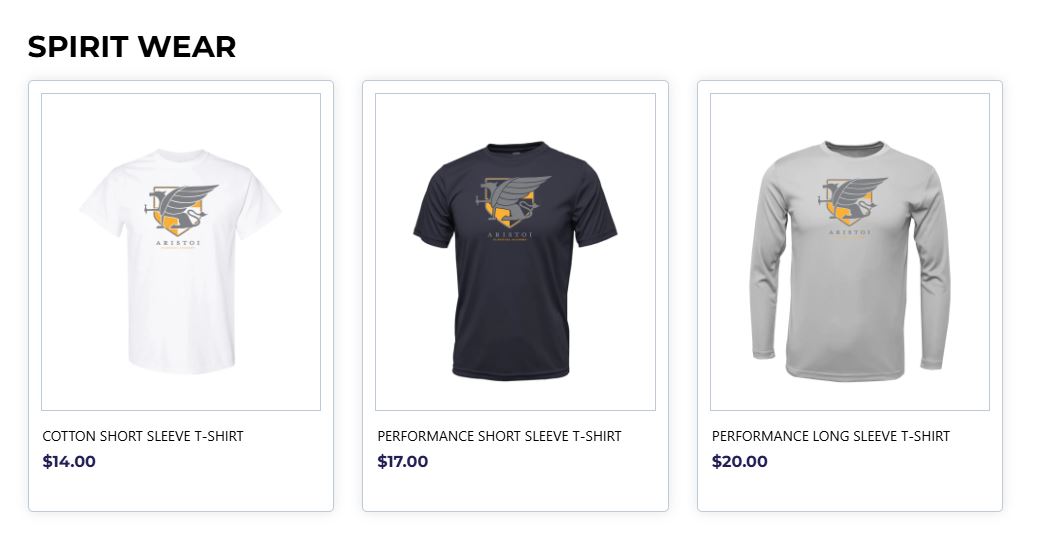Click the SPIRIT WEAR heading

click(x=132, y=47)
